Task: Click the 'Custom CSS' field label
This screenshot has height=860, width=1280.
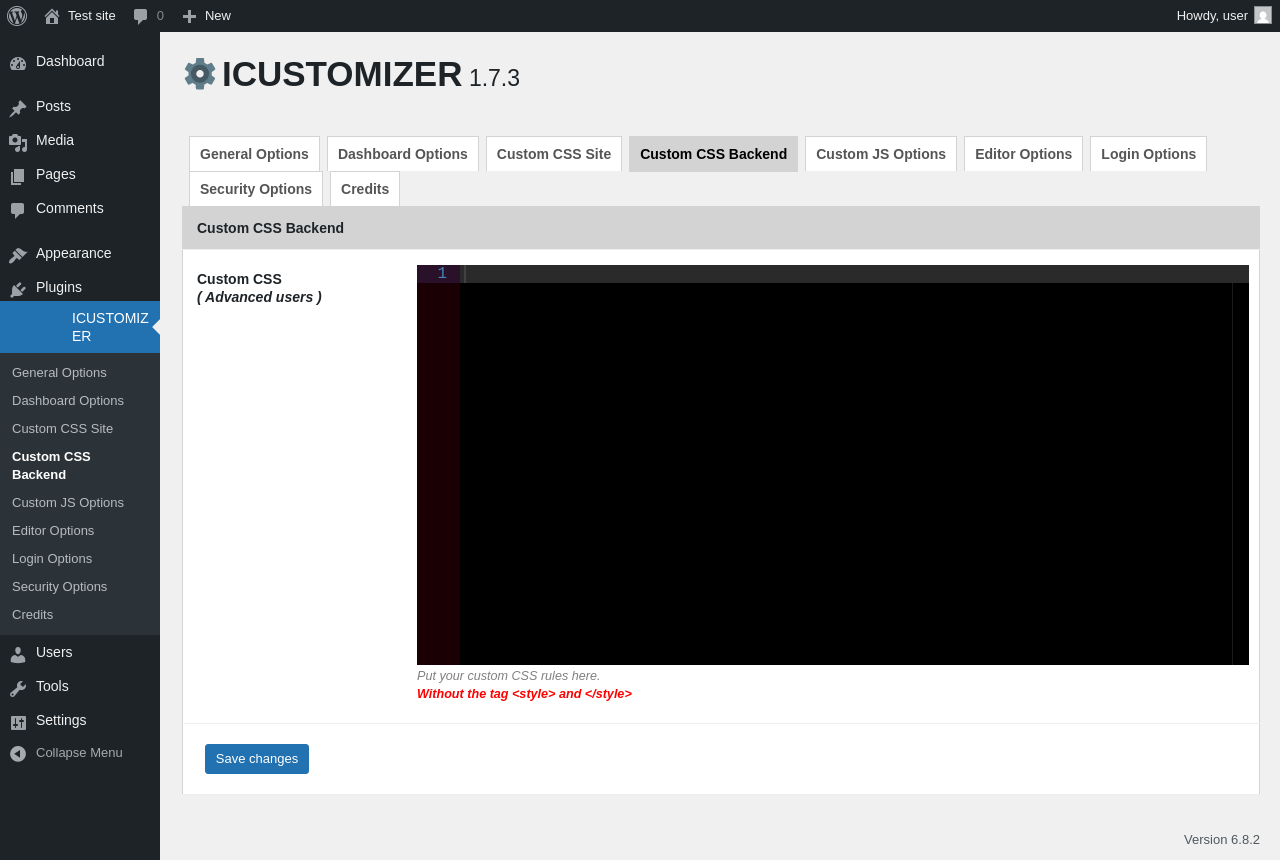Action: pos(239,279)
